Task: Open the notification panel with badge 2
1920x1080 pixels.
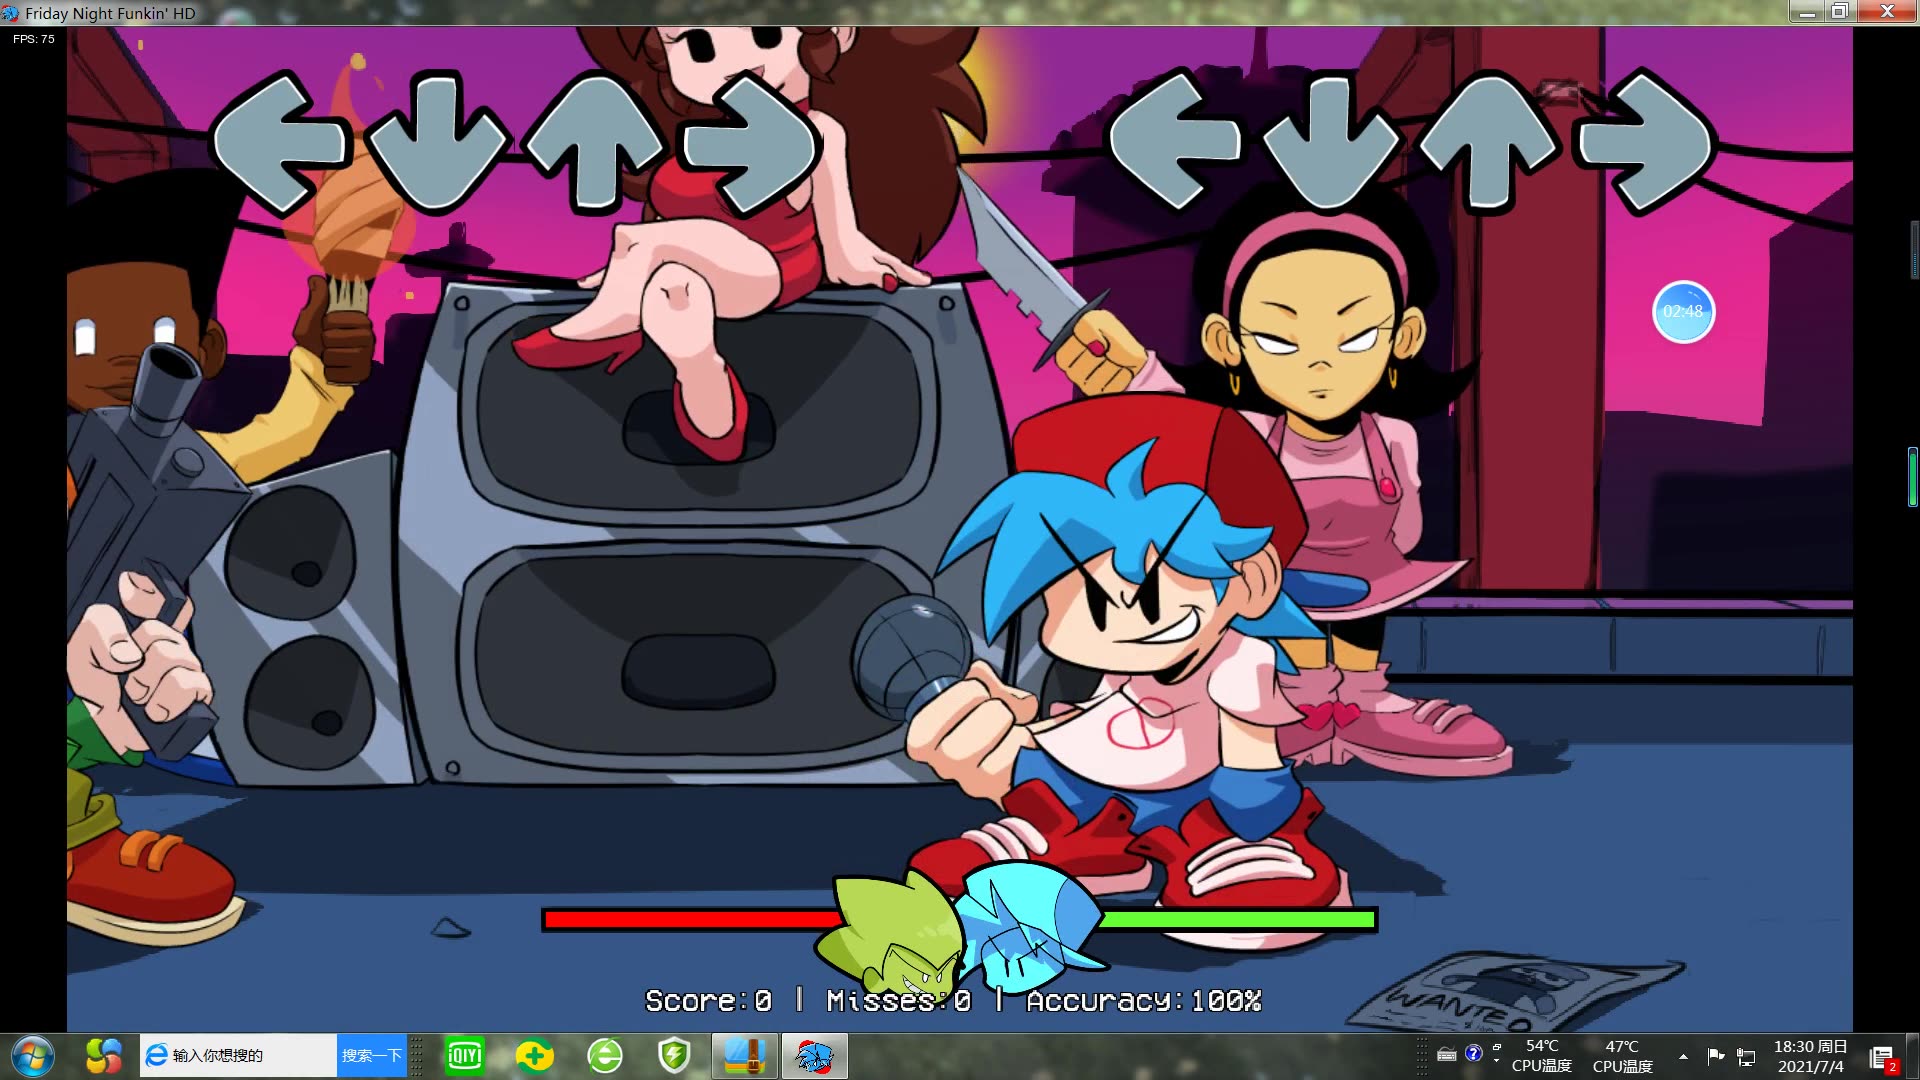Action: pyautogui.click(x=1882, y=1058)
